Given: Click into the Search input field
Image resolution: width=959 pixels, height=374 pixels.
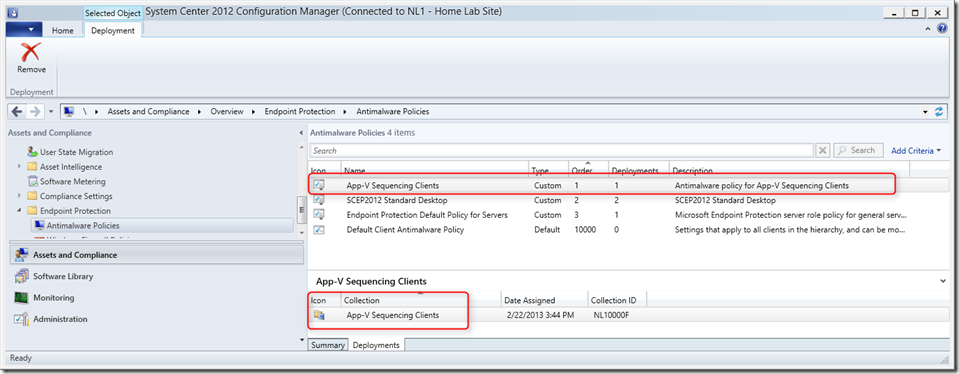Looking at the screenshot, I should pyautogui.click(x=561, y=150).
